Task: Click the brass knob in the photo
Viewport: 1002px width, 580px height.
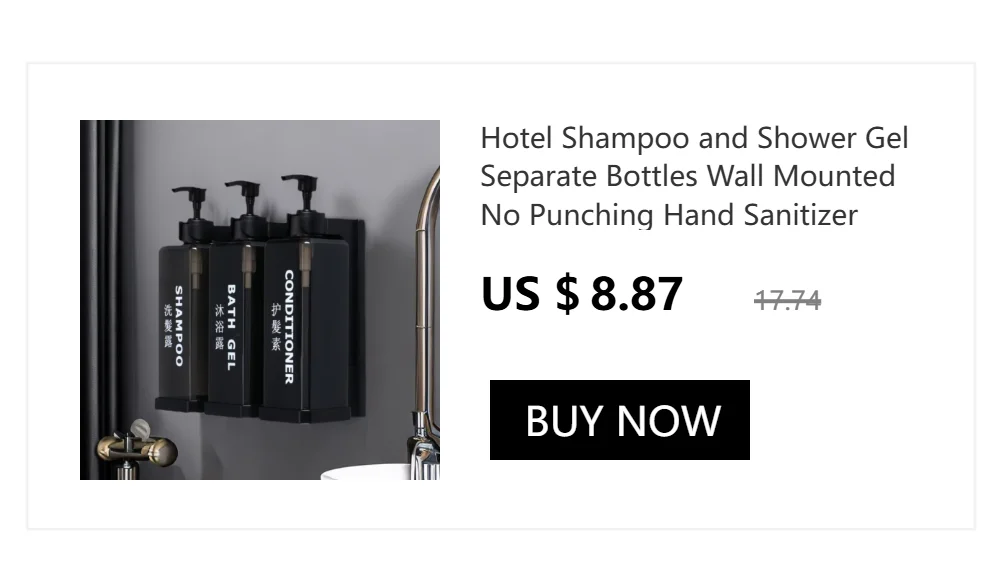Action: (137, 448)
